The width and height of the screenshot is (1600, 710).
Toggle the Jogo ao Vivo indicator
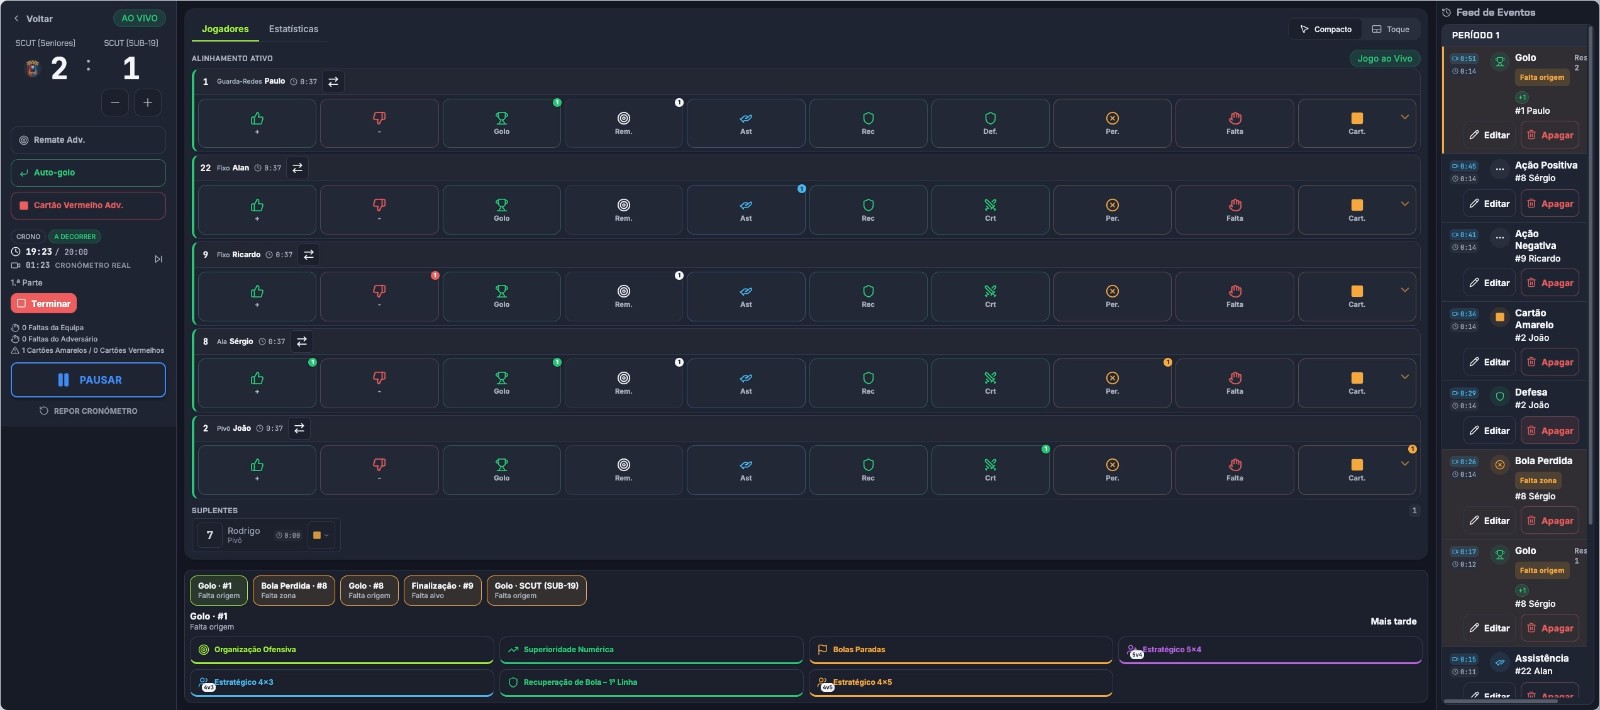point(1385,59)
